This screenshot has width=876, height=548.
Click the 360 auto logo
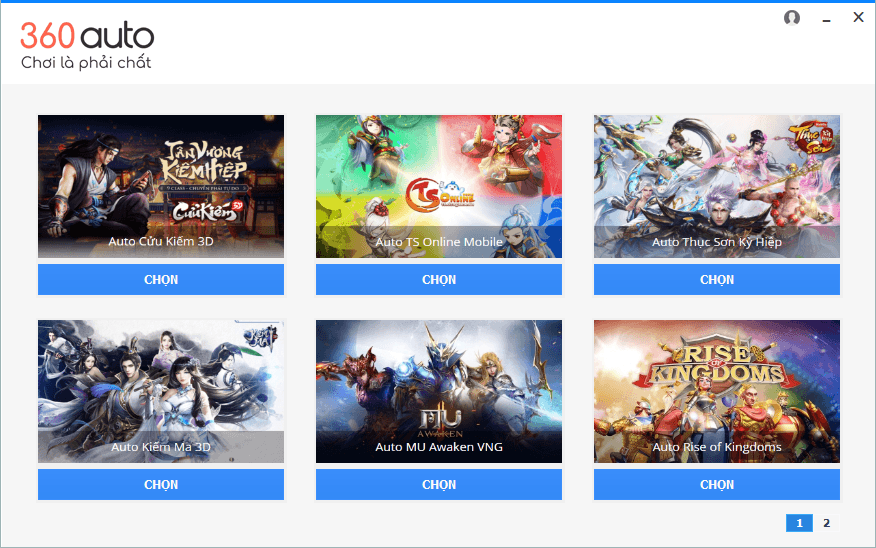[x=87, y=46]
